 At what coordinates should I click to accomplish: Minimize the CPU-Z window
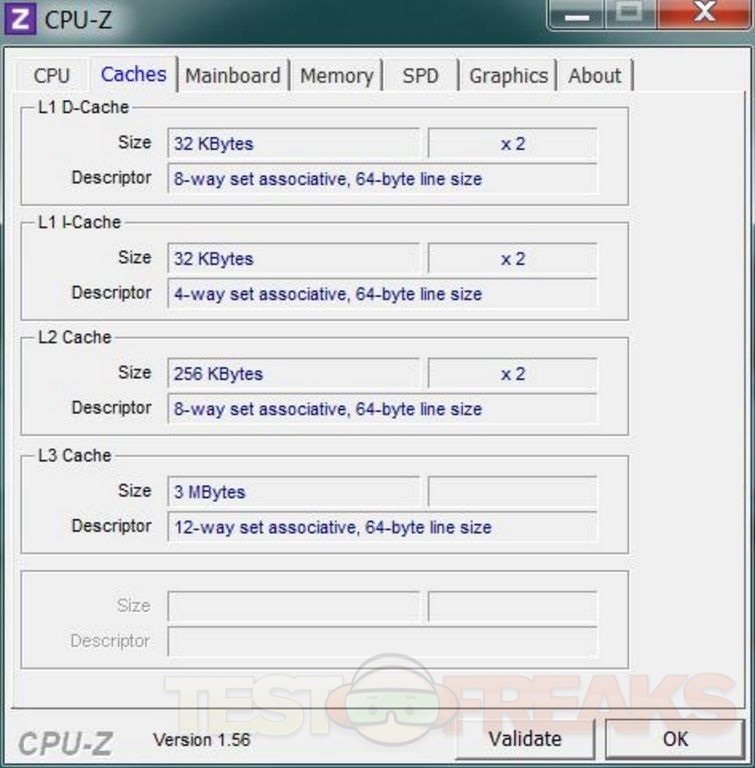tap(577, 14)
